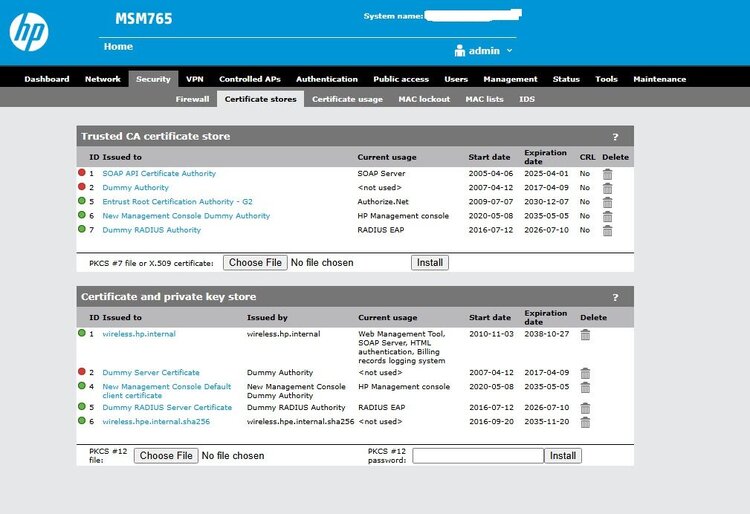750x514 pixels.
Task: Click the admin user icon
Action: [x=460, y=50]
